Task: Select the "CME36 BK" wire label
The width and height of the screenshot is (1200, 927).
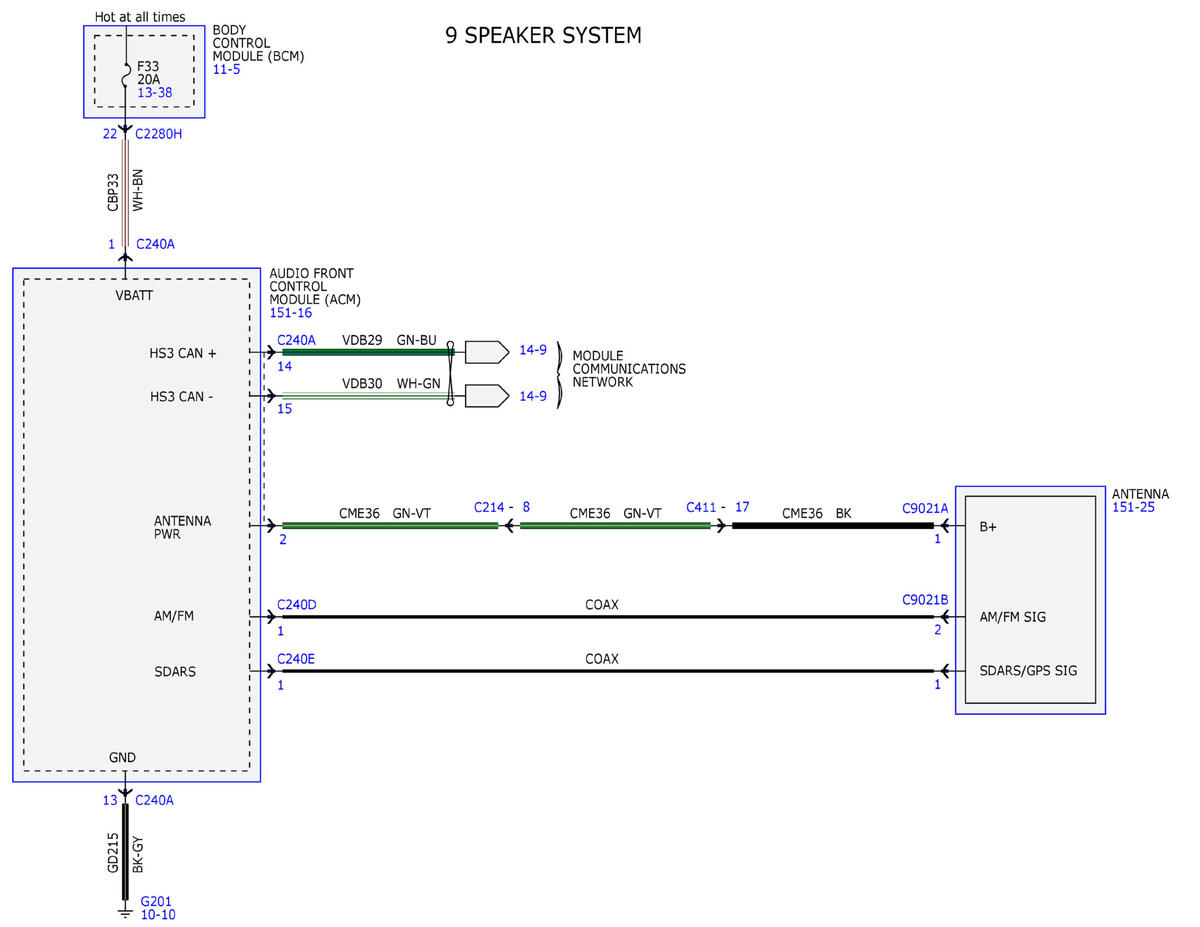Action: (817, 513)
